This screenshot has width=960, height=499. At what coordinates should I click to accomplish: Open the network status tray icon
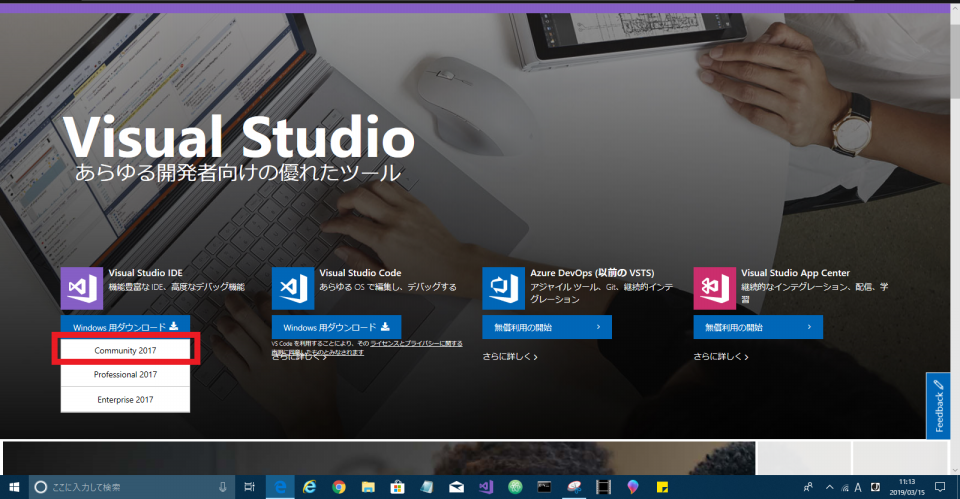tap(845, 488)
